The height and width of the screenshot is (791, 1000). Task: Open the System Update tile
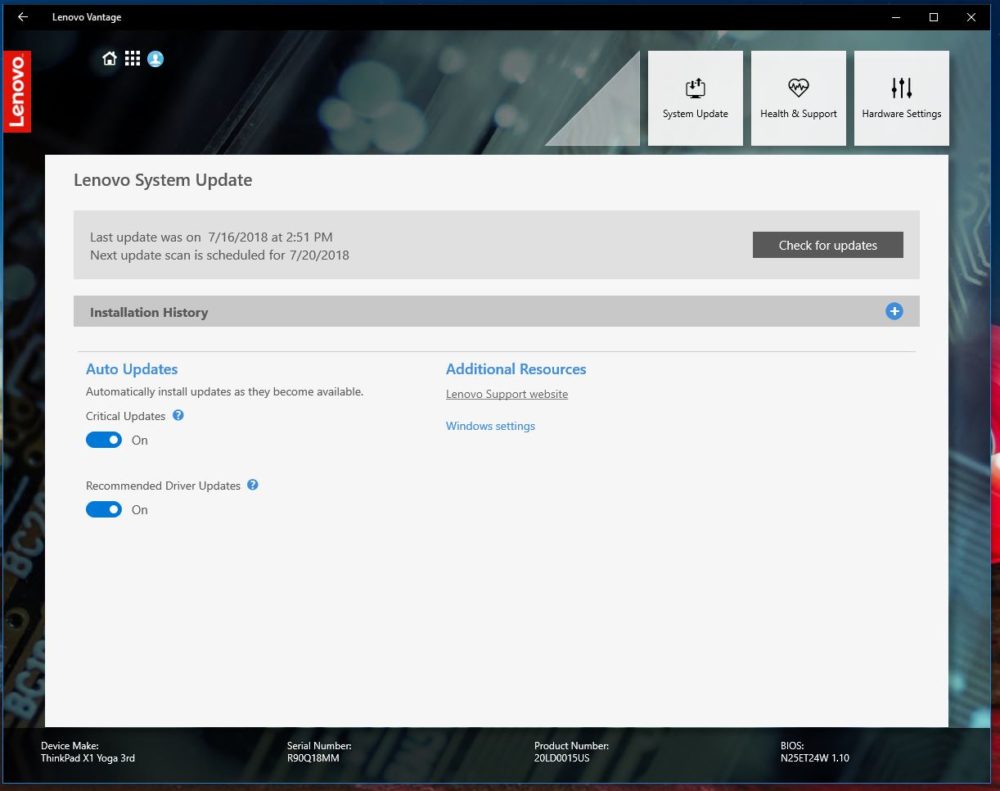(x=695, y=98)
